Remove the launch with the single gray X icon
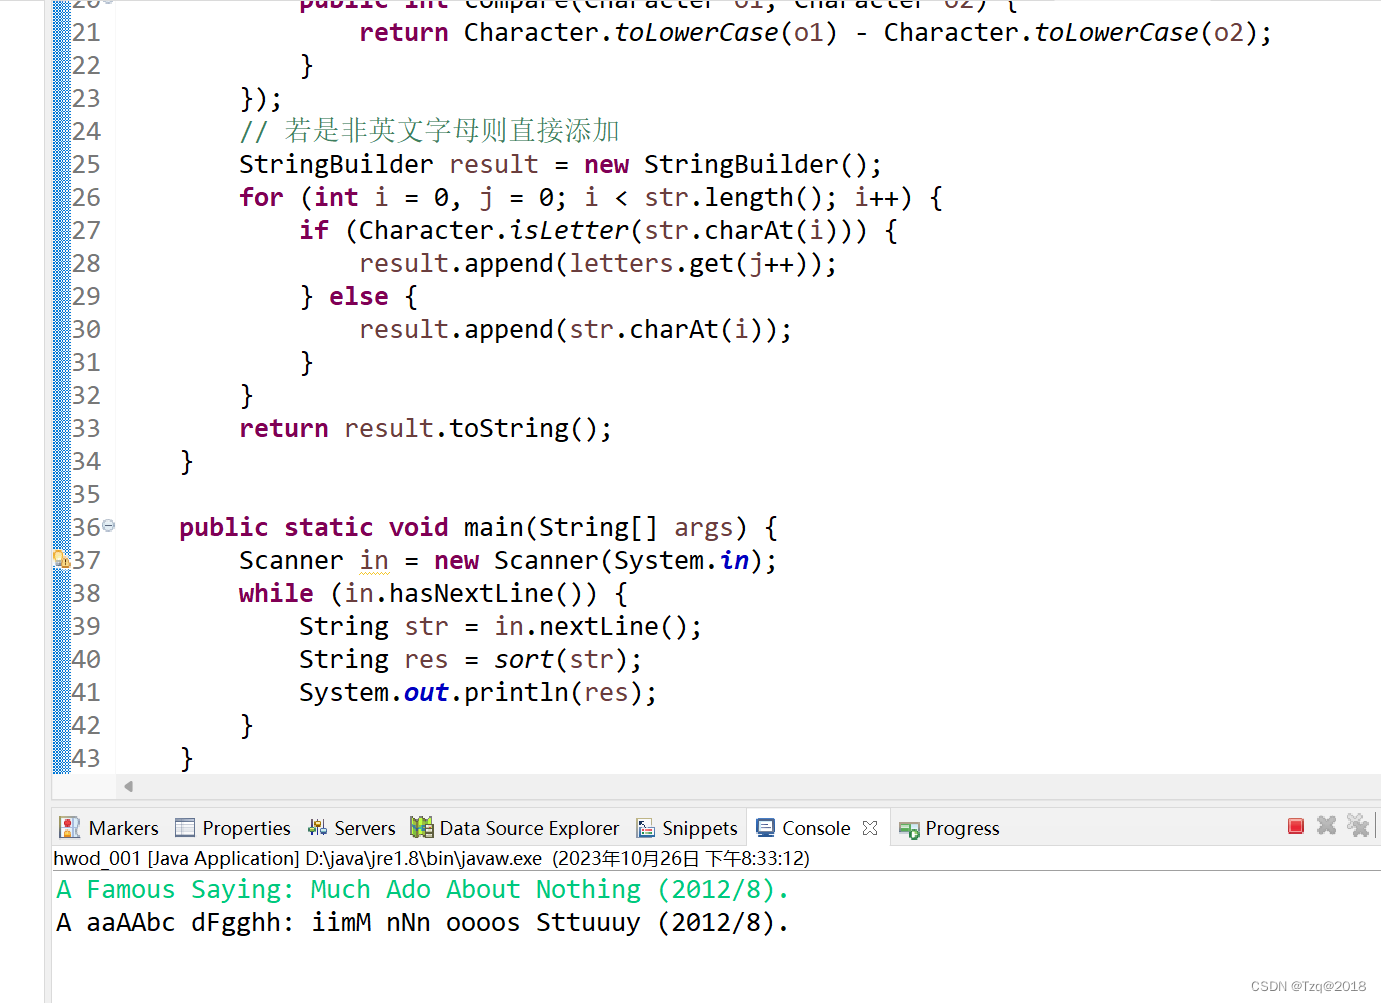The height and width of the screenshot is (1003, 1381). (x=1326, y=825)
